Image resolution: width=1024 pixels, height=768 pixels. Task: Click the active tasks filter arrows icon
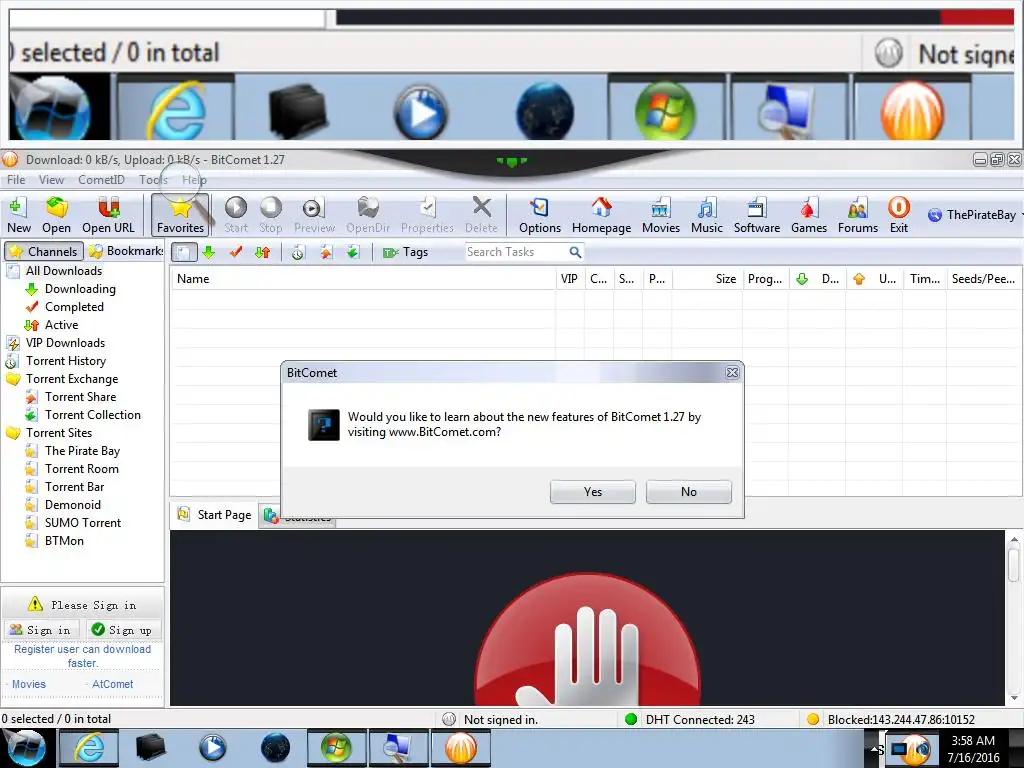263,252
